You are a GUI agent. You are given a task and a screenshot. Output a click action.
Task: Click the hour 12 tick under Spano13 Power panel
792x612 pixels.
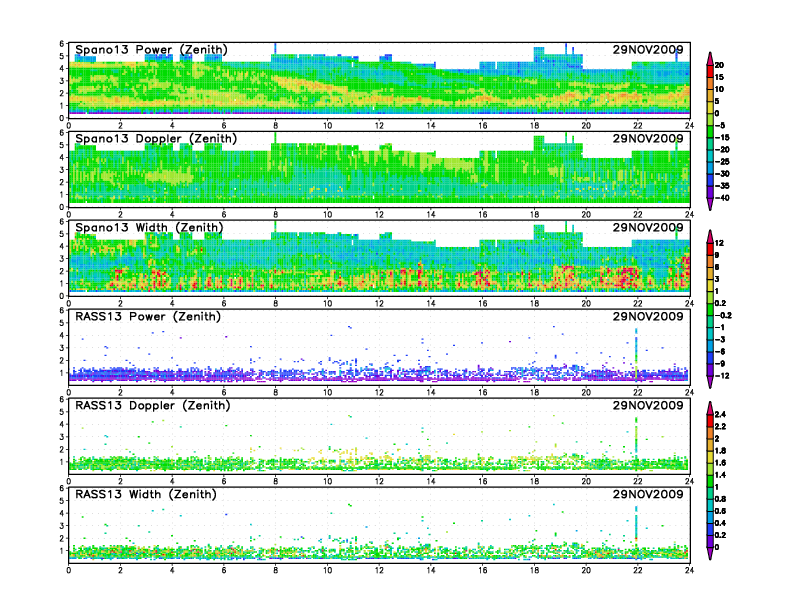[x=379, y=126]
